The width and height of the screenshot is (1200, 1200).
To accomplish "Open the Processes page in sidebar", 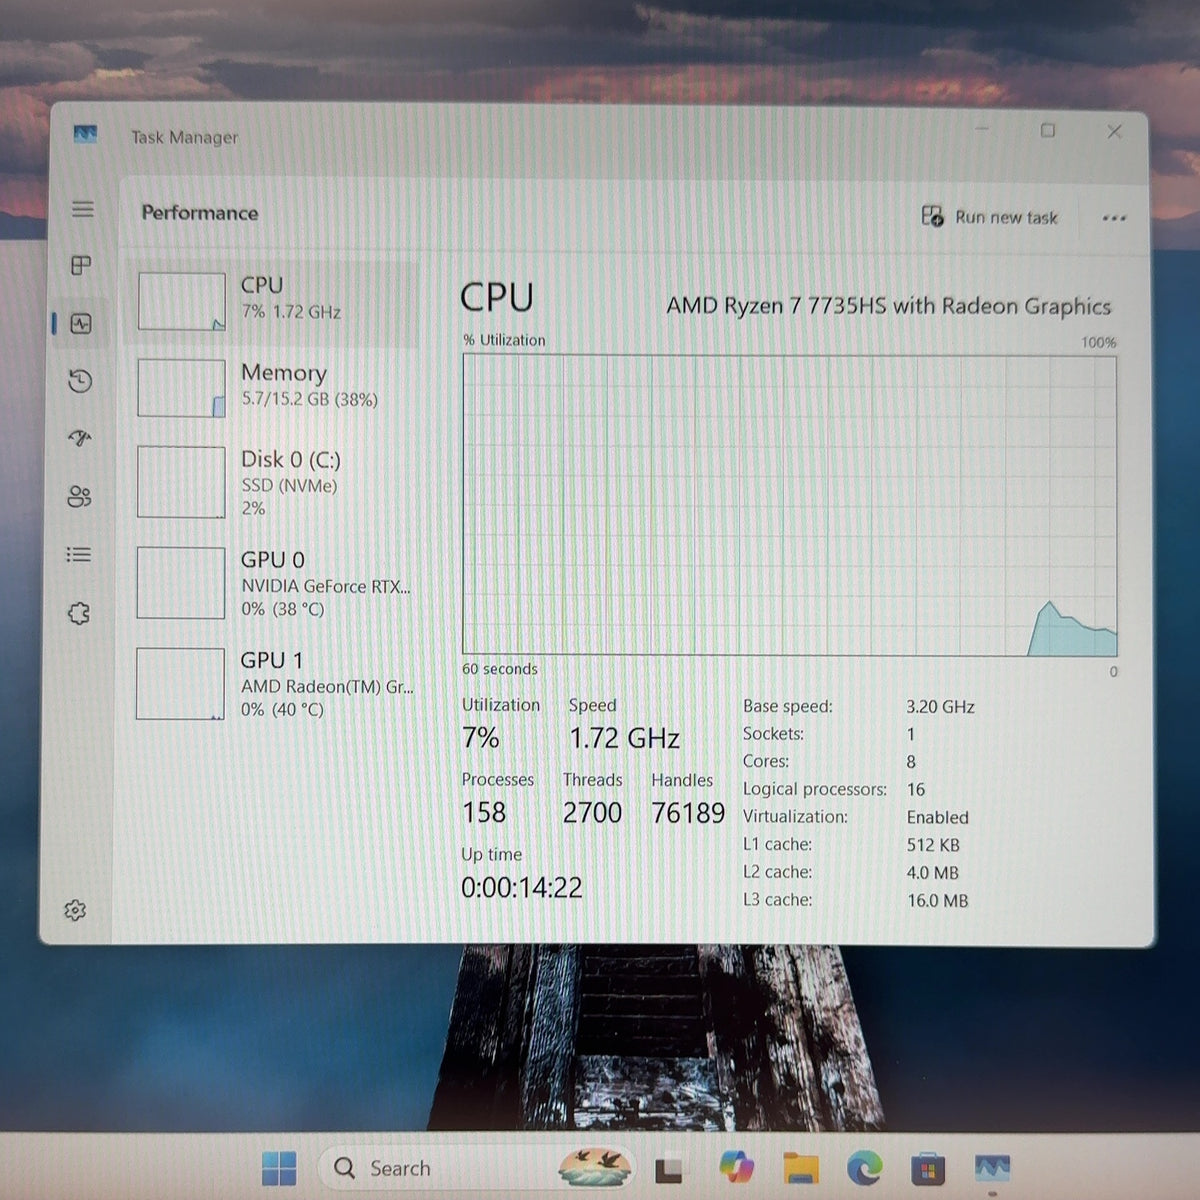I will tap(81, 265).
